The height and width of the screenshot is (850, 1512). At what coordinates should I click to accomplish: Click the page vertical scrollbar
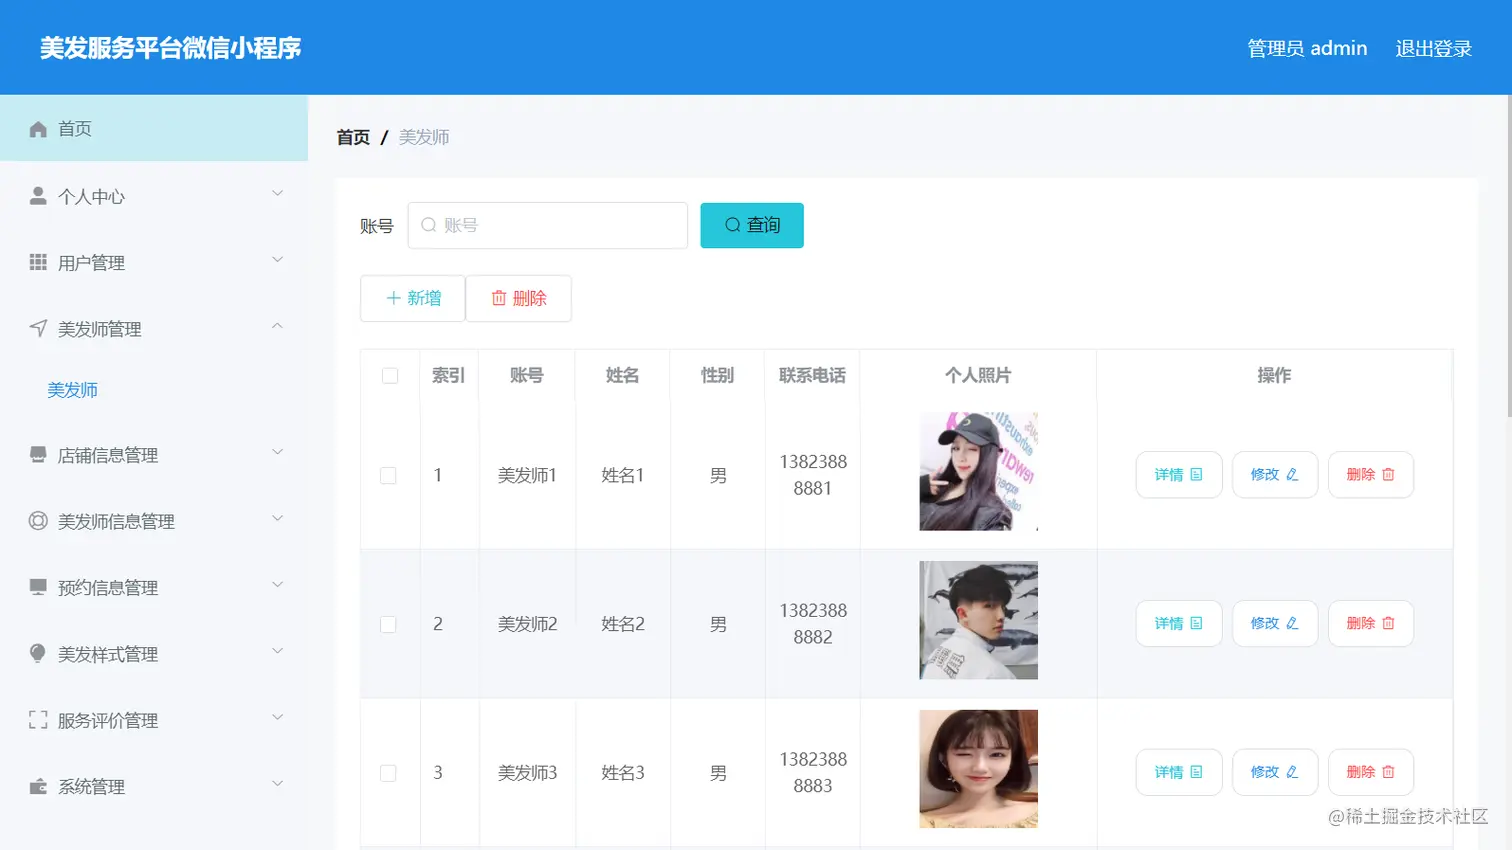(1509, 256)
